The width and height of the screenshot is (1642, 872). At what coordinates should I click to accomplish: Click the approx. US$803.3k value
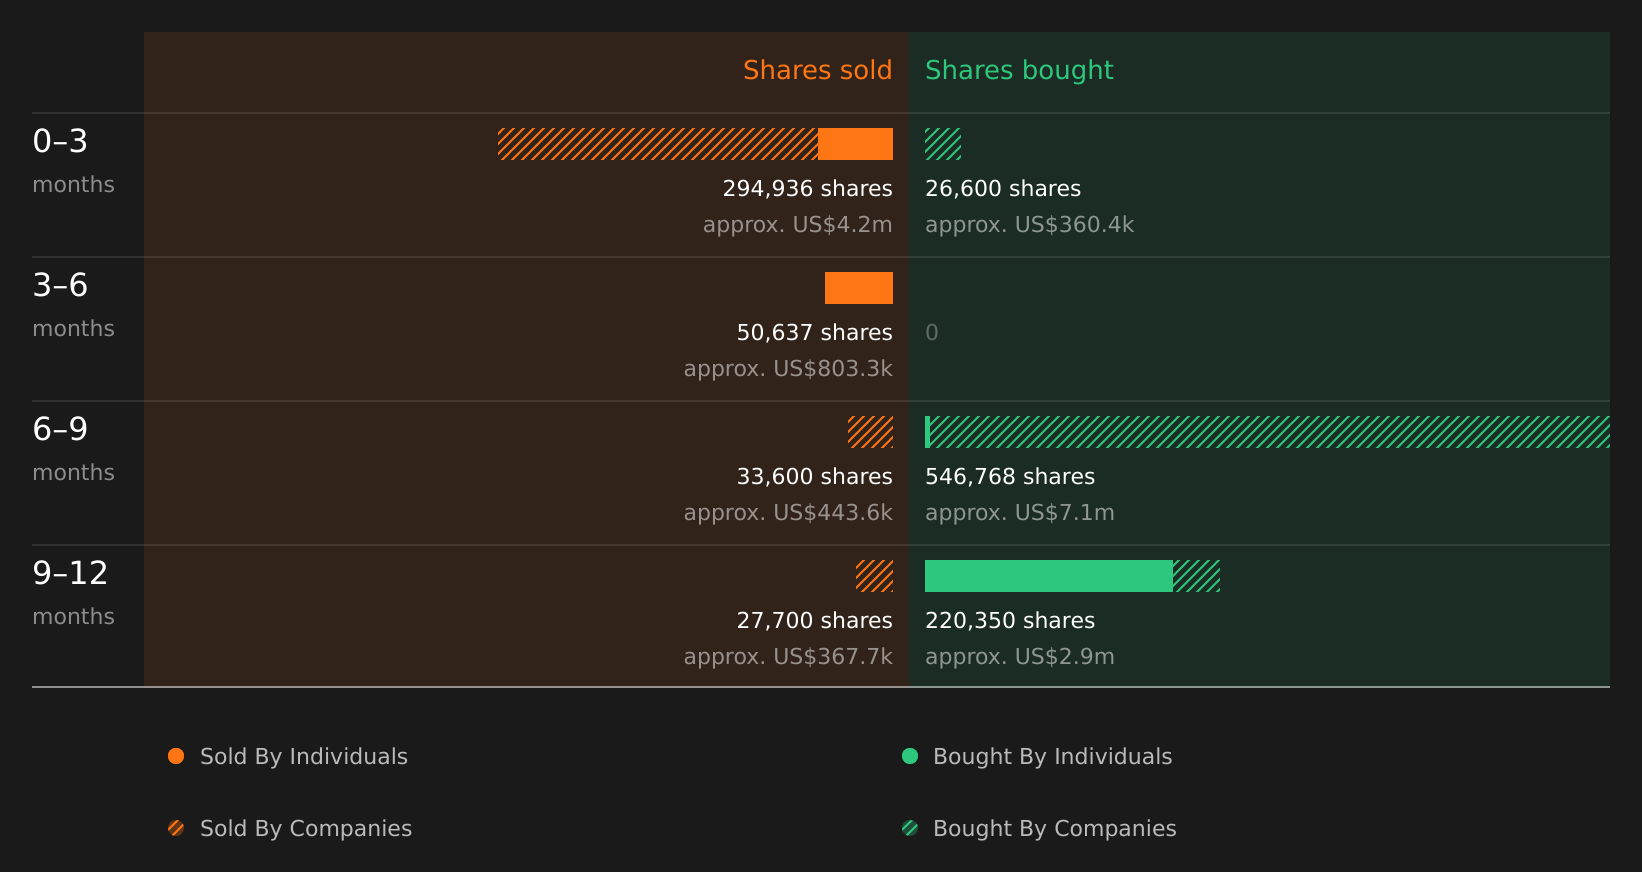[788, 369]
